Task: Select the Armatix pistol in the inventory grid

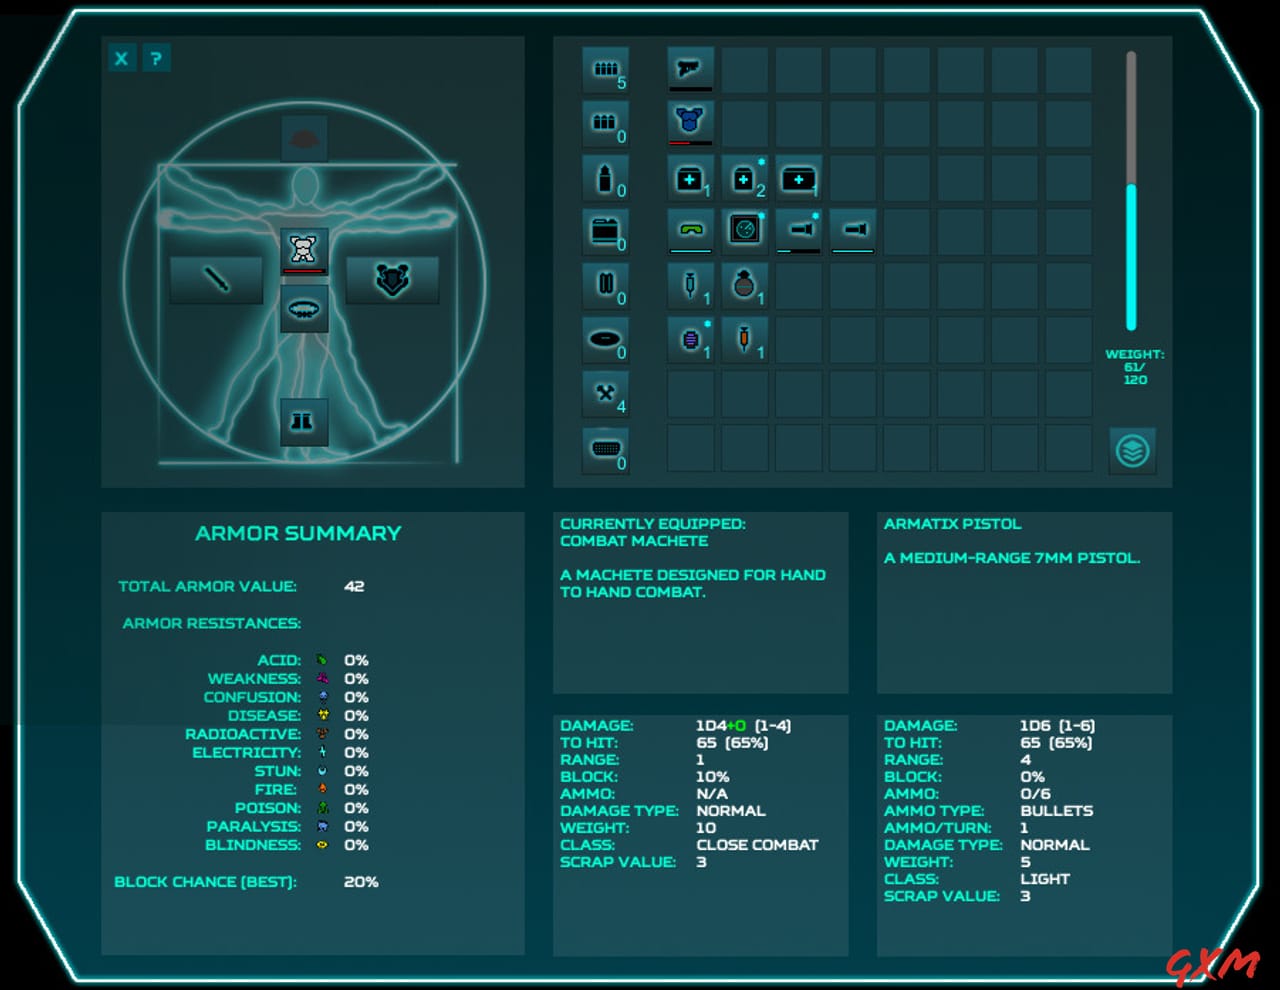Action: (690, 69)
